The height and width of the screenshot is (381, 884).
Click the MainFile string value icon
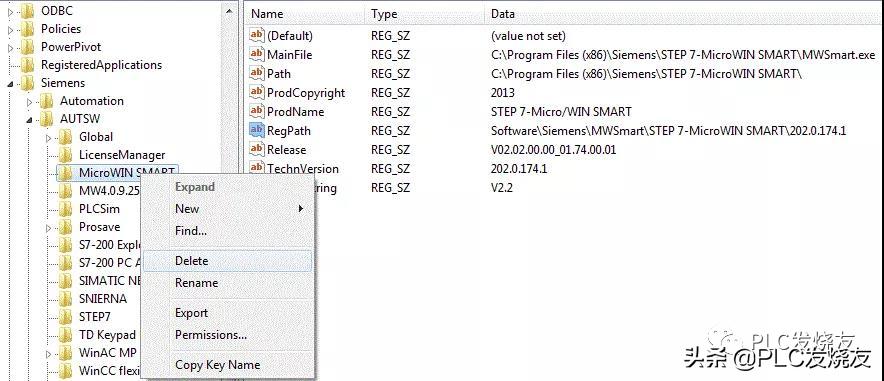257,55
